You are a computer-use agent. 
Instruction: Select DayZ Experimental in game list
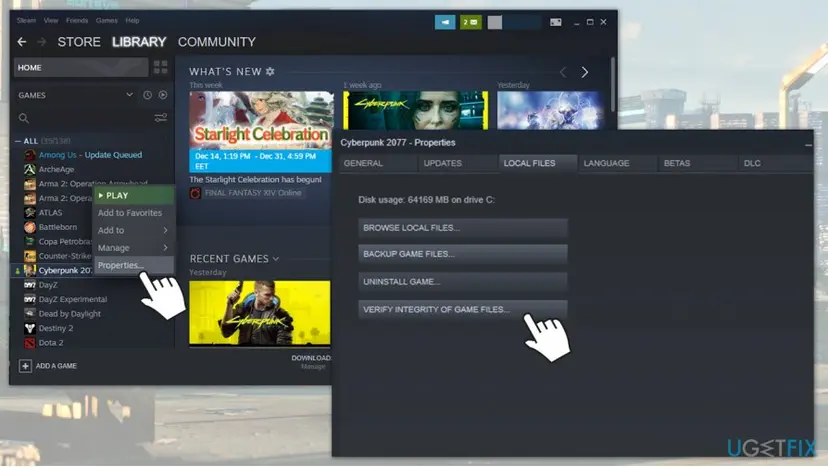(x=72, y=299)
